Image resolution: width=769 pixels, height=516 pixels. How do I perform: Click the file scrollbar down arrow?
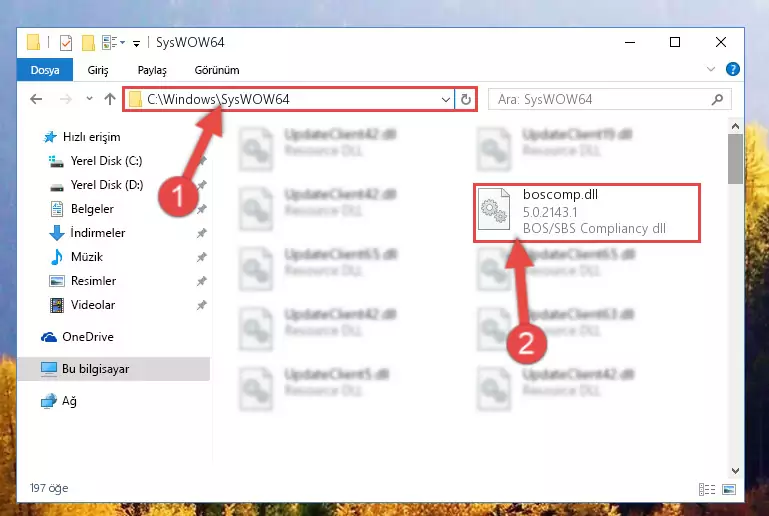(x=735, y=471)
